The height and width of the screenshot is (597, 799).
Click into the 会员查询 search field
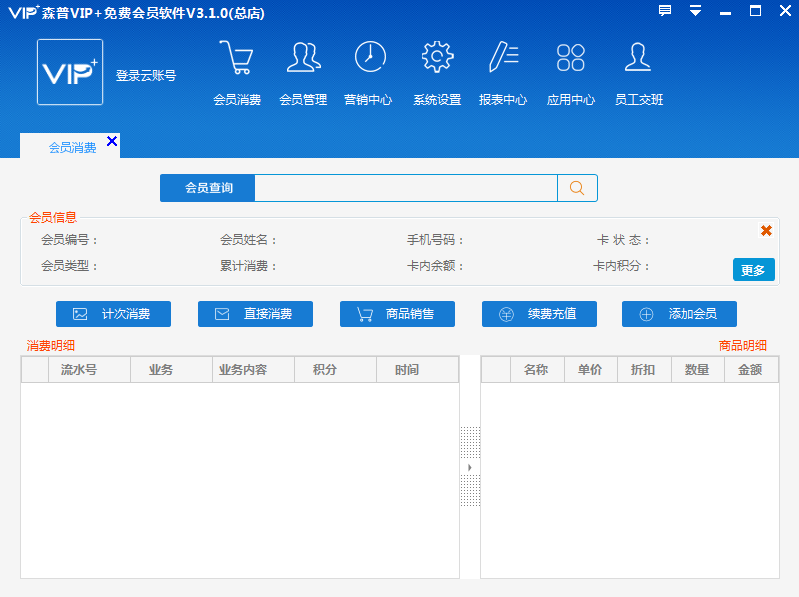point(405,188)
